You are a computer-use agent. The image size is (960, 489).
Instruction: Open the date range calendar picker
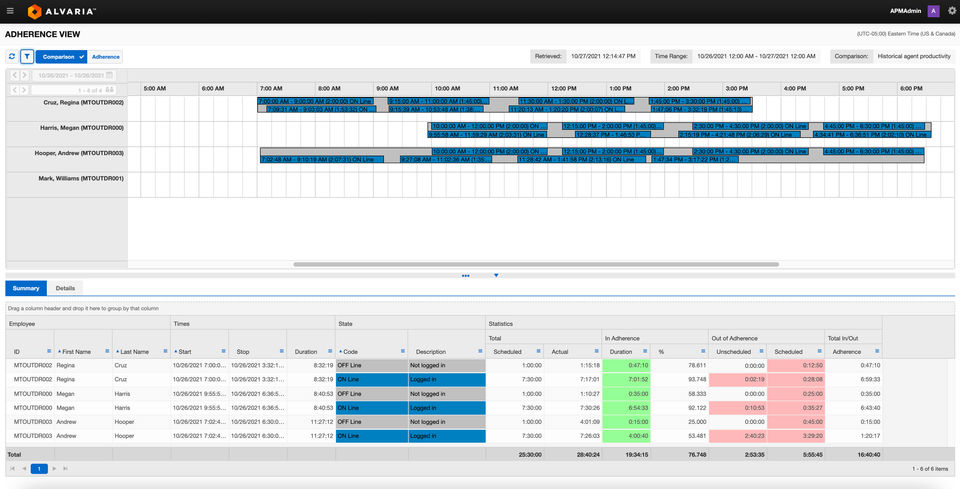point(110,75)
